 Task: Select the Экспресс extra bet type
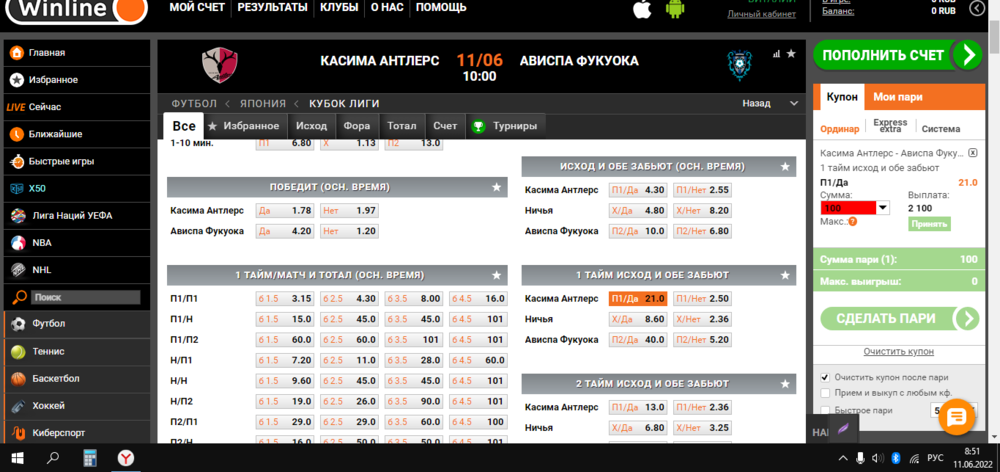[890, 125]
